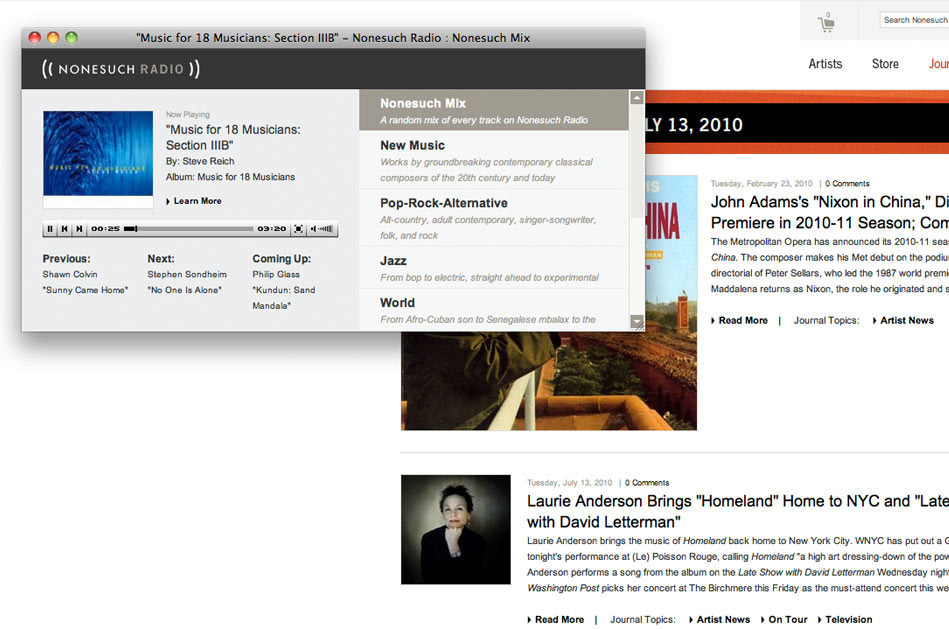Skip back to the previous track
This screenshot has width=949, height=629.
[64, 229]
